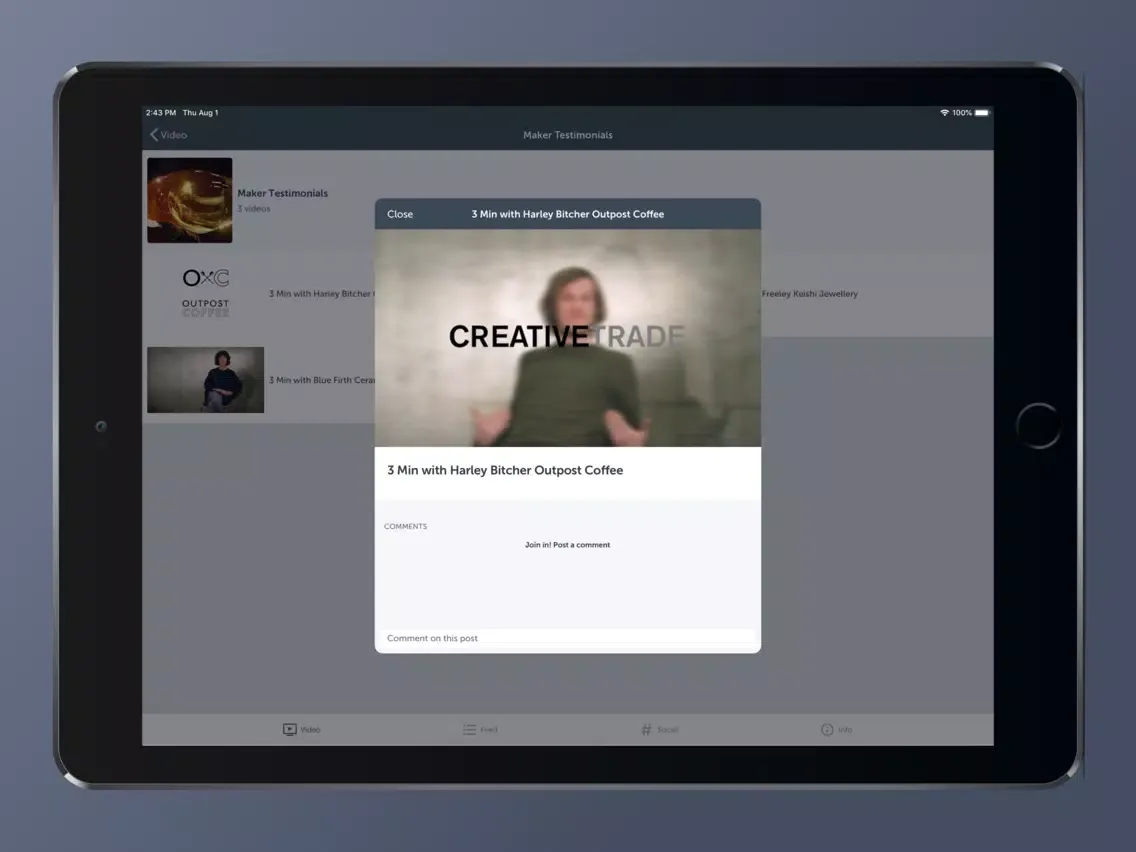Image resolution: width=1136 pixels, height=852 pixels.
Task: Open the Blue Firth Ceramics video thumbnail
Action: [x=206, y=380]
